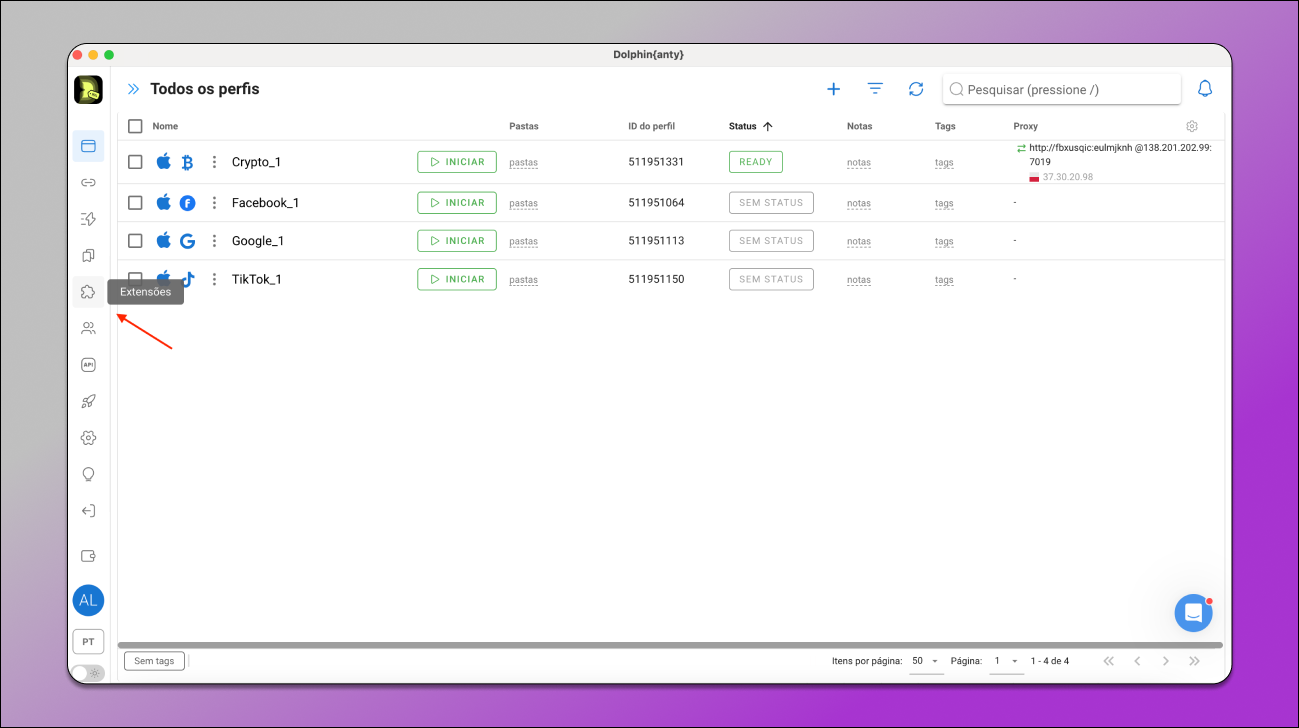
Task: Tick the select-all profiles checkbox
Action: pos(135,126)
